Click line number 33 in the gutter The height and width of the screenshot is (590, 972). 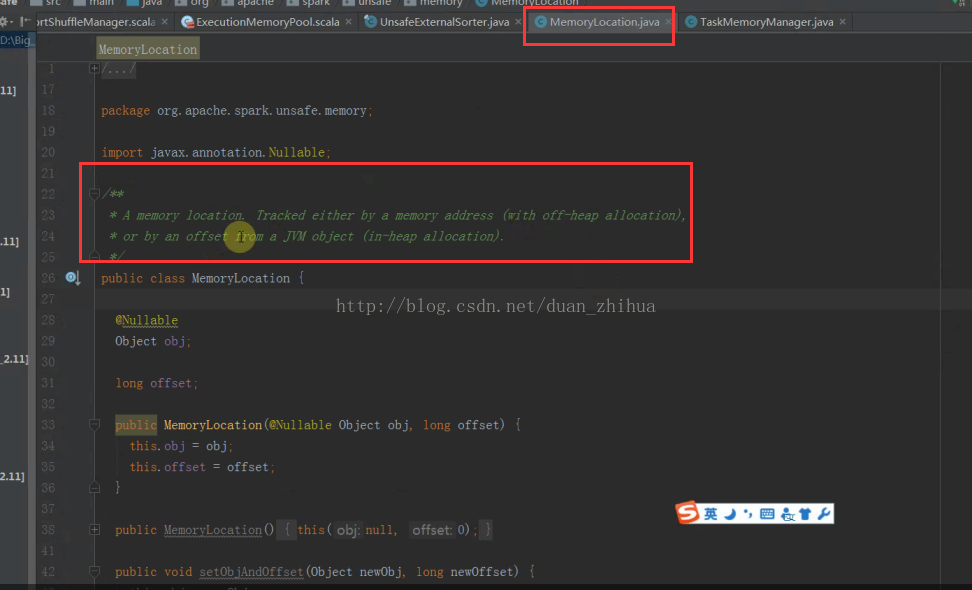pyautogui.click(x=48, y=425)
